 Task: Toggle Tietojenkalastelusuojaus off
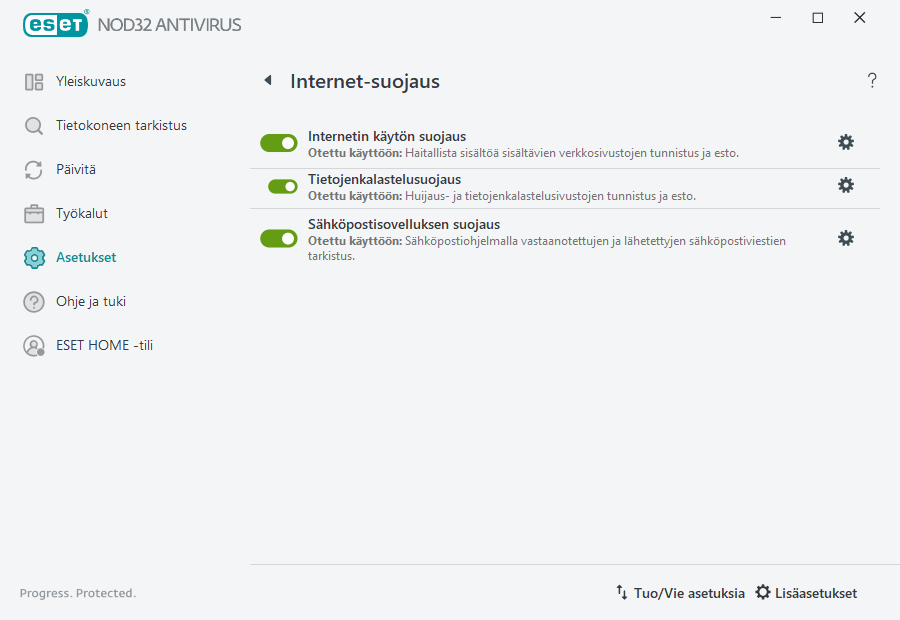279,185
